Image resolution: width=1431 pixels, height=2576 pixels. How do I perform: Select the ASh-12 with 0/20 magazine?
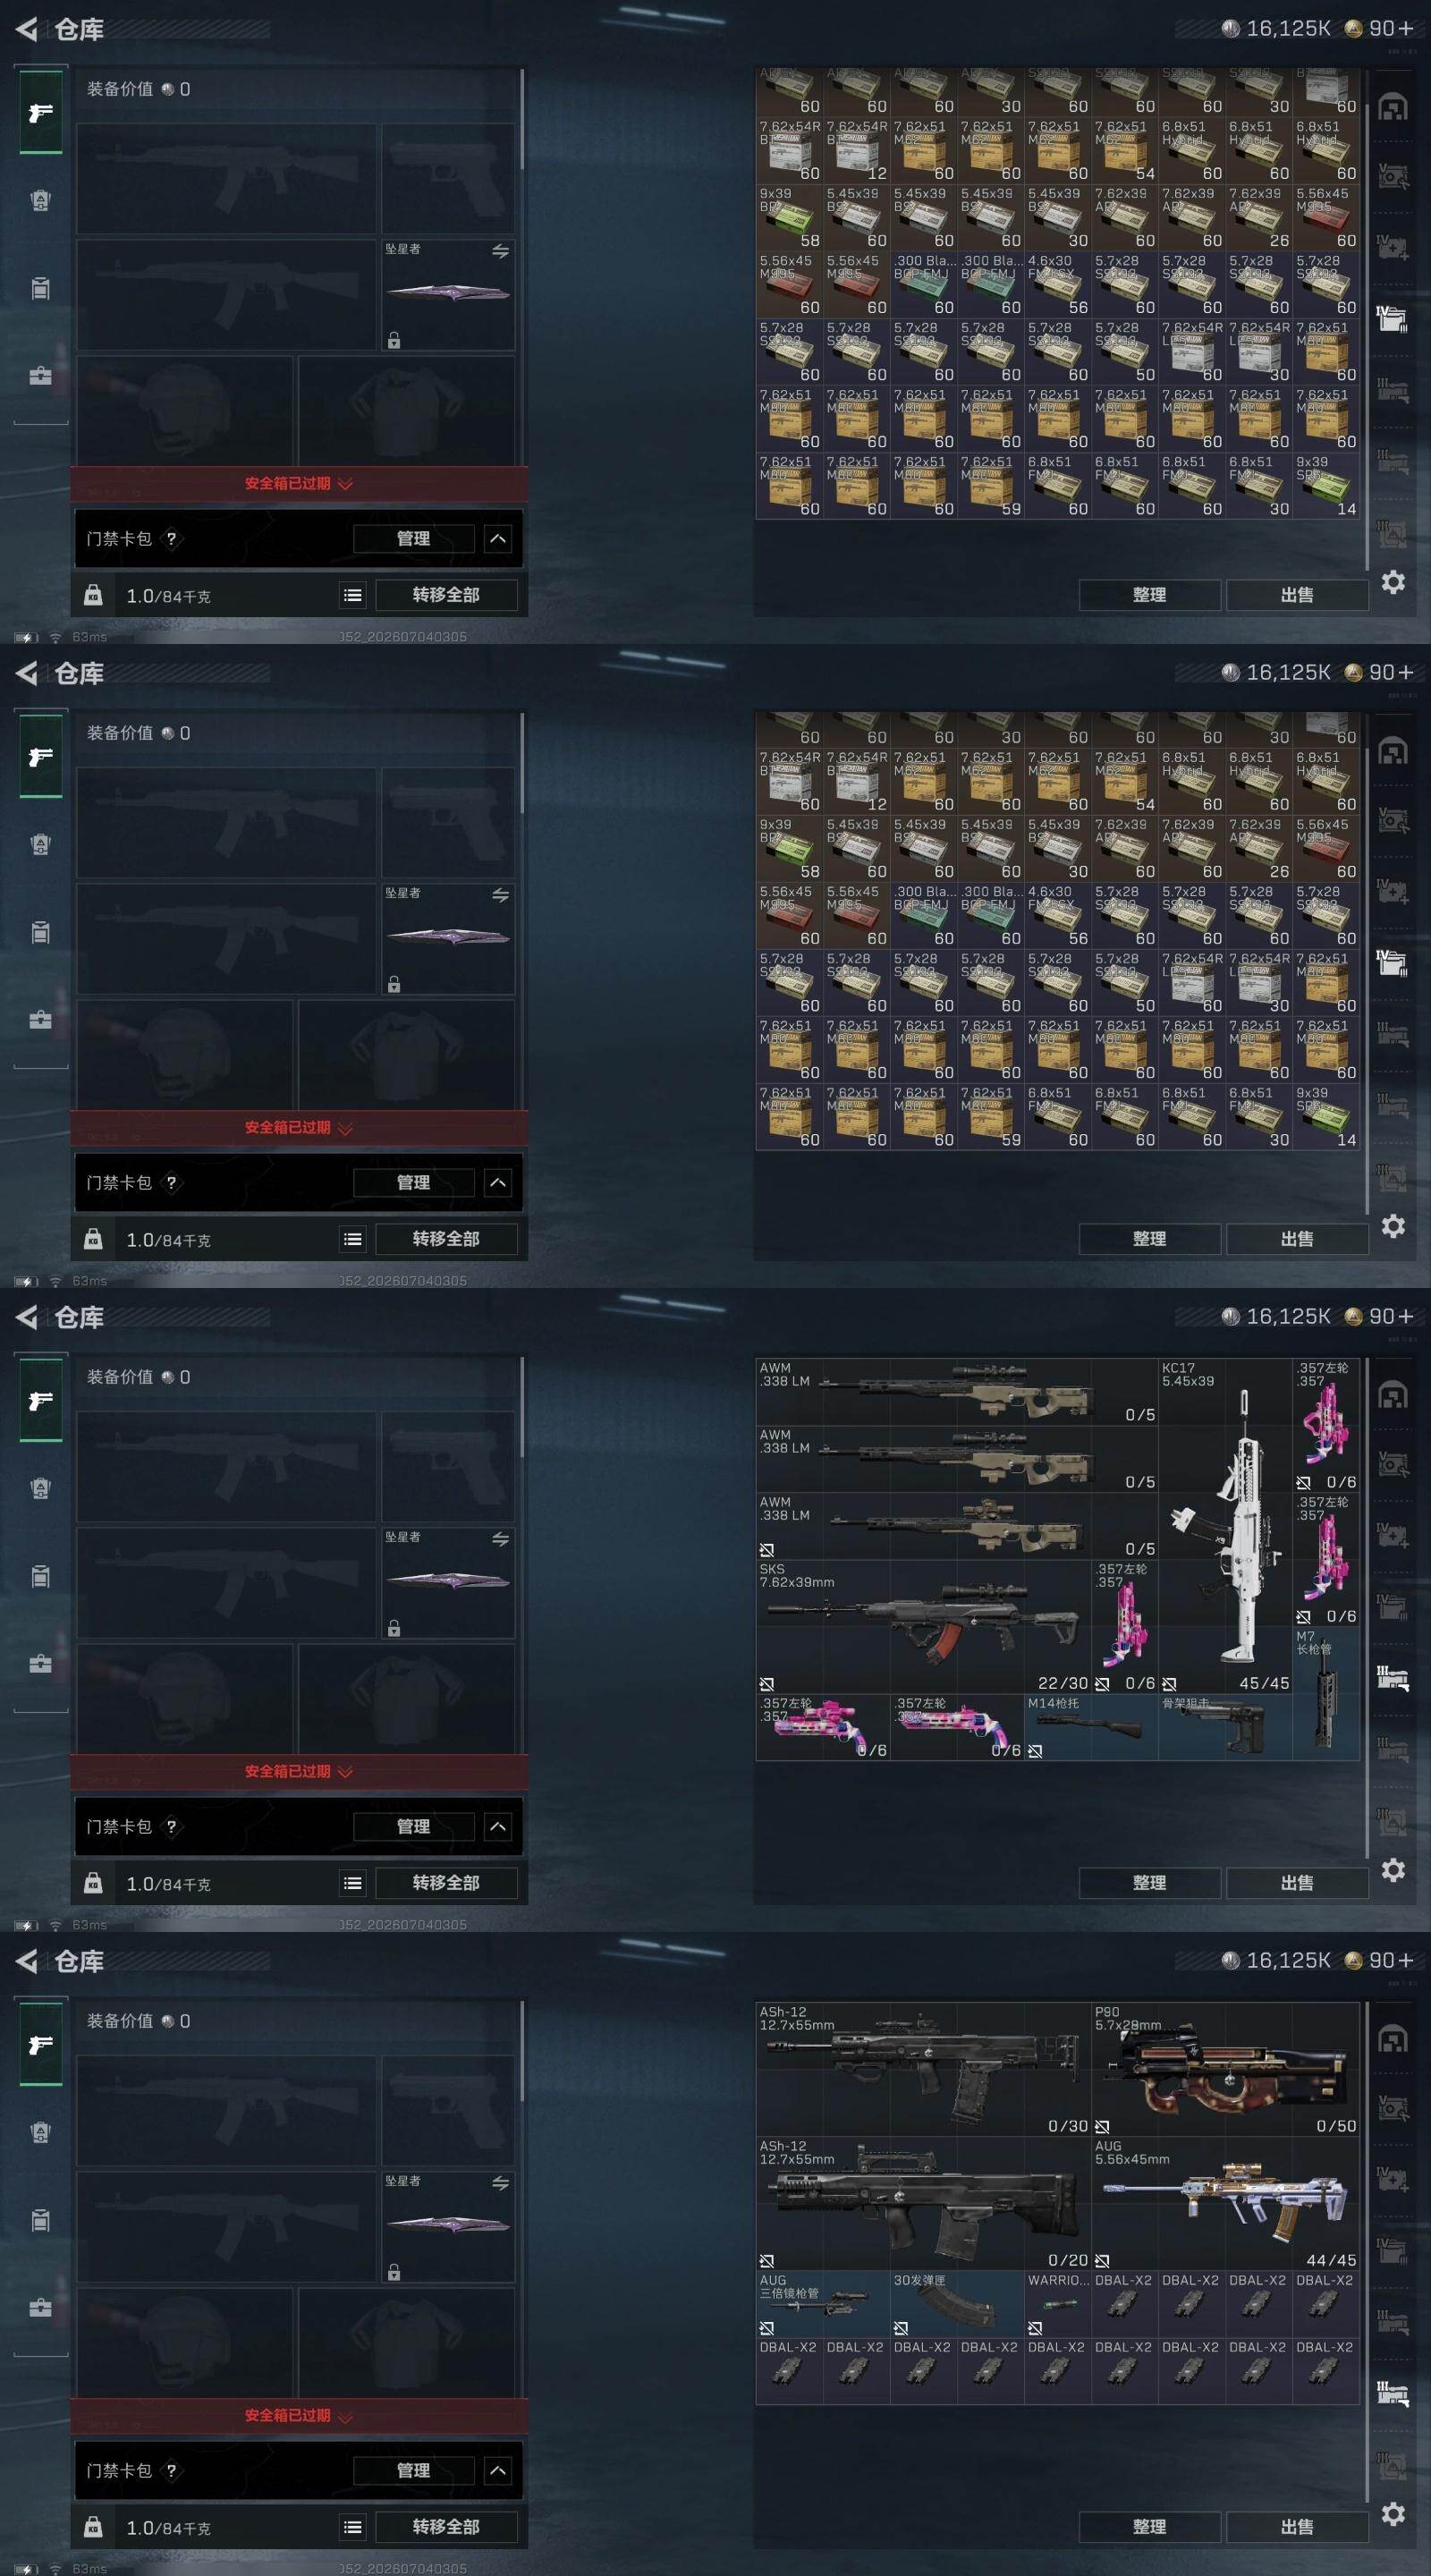(x=923, y=2203)
